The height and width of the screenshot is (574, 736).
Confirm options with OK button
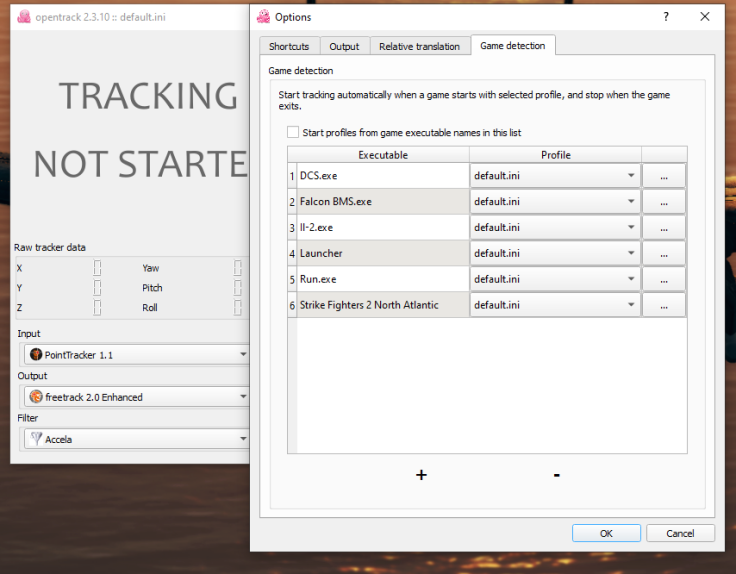[x=606, y=533]
